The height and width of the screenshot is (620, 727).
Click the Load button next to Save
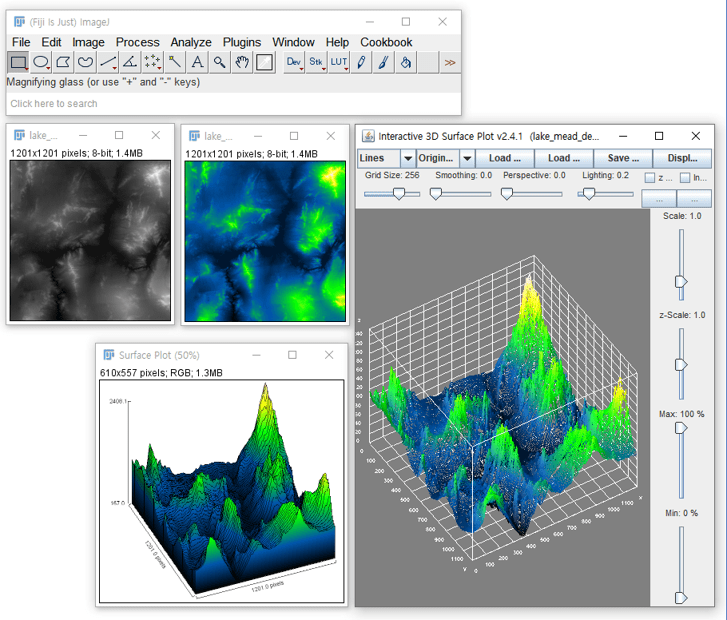[x=564, y=158]
